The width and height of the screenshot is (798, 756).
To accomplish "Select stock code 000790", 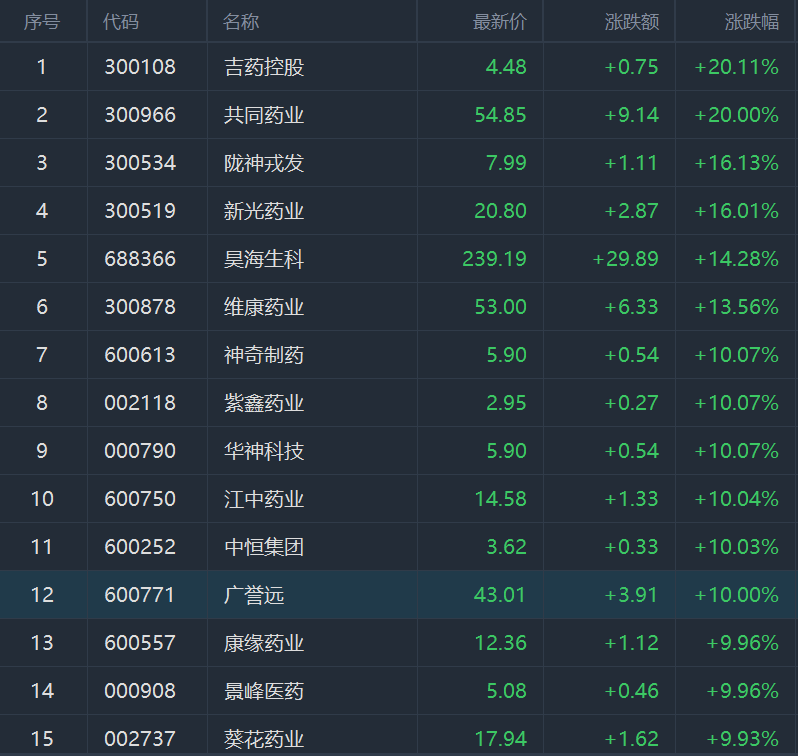I will [x=140, y=451].
